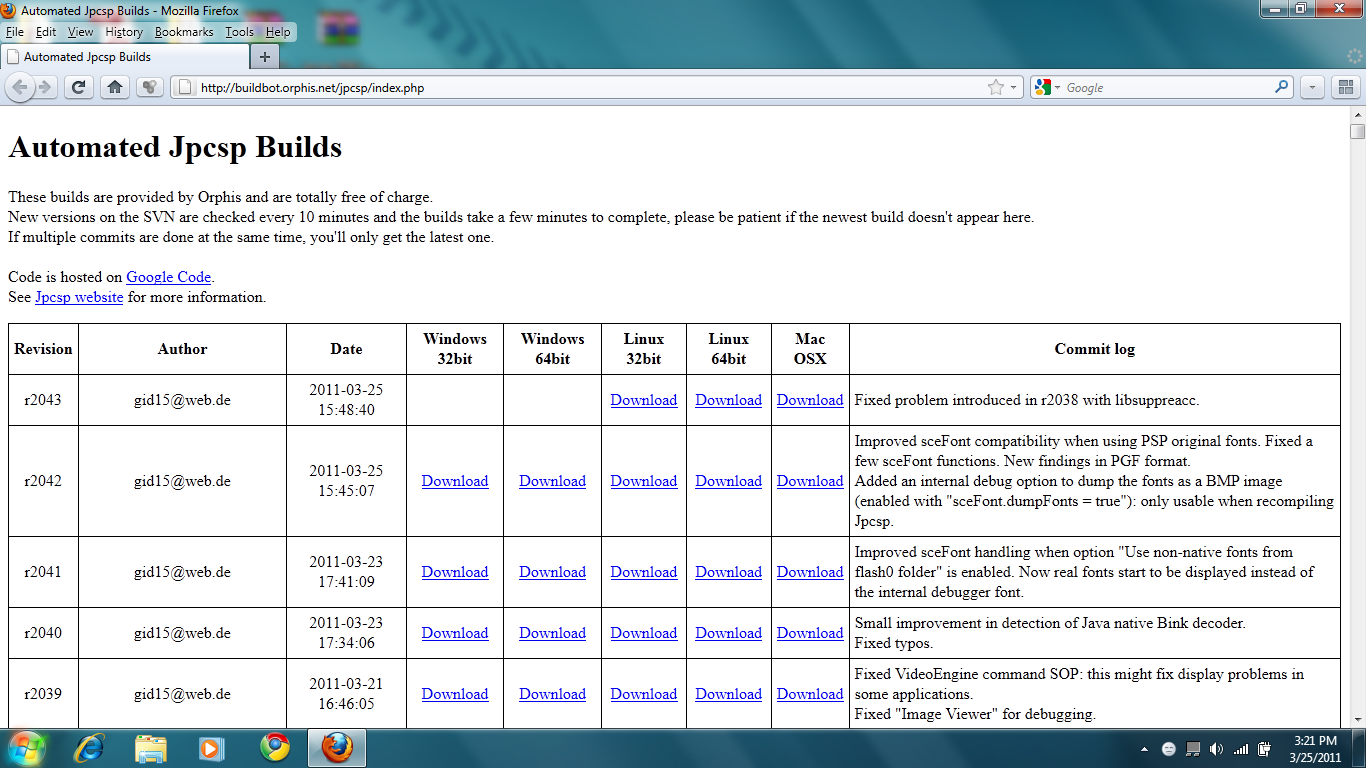Click the search magnifier icon in Google box
The image size is (1366, 768).
(1282, 88)
